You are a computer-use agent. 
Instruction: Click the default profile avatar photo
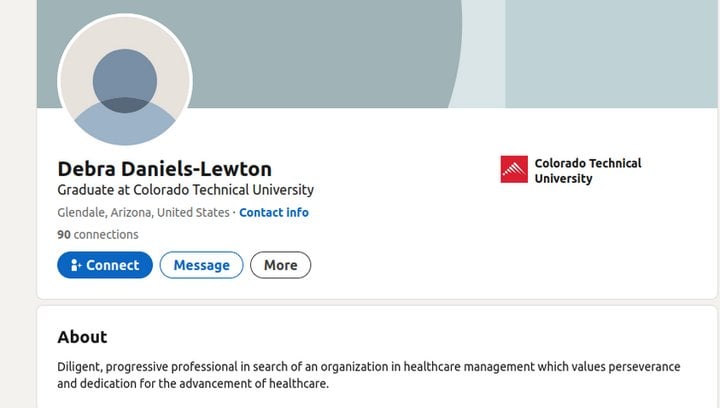(125, 81)
